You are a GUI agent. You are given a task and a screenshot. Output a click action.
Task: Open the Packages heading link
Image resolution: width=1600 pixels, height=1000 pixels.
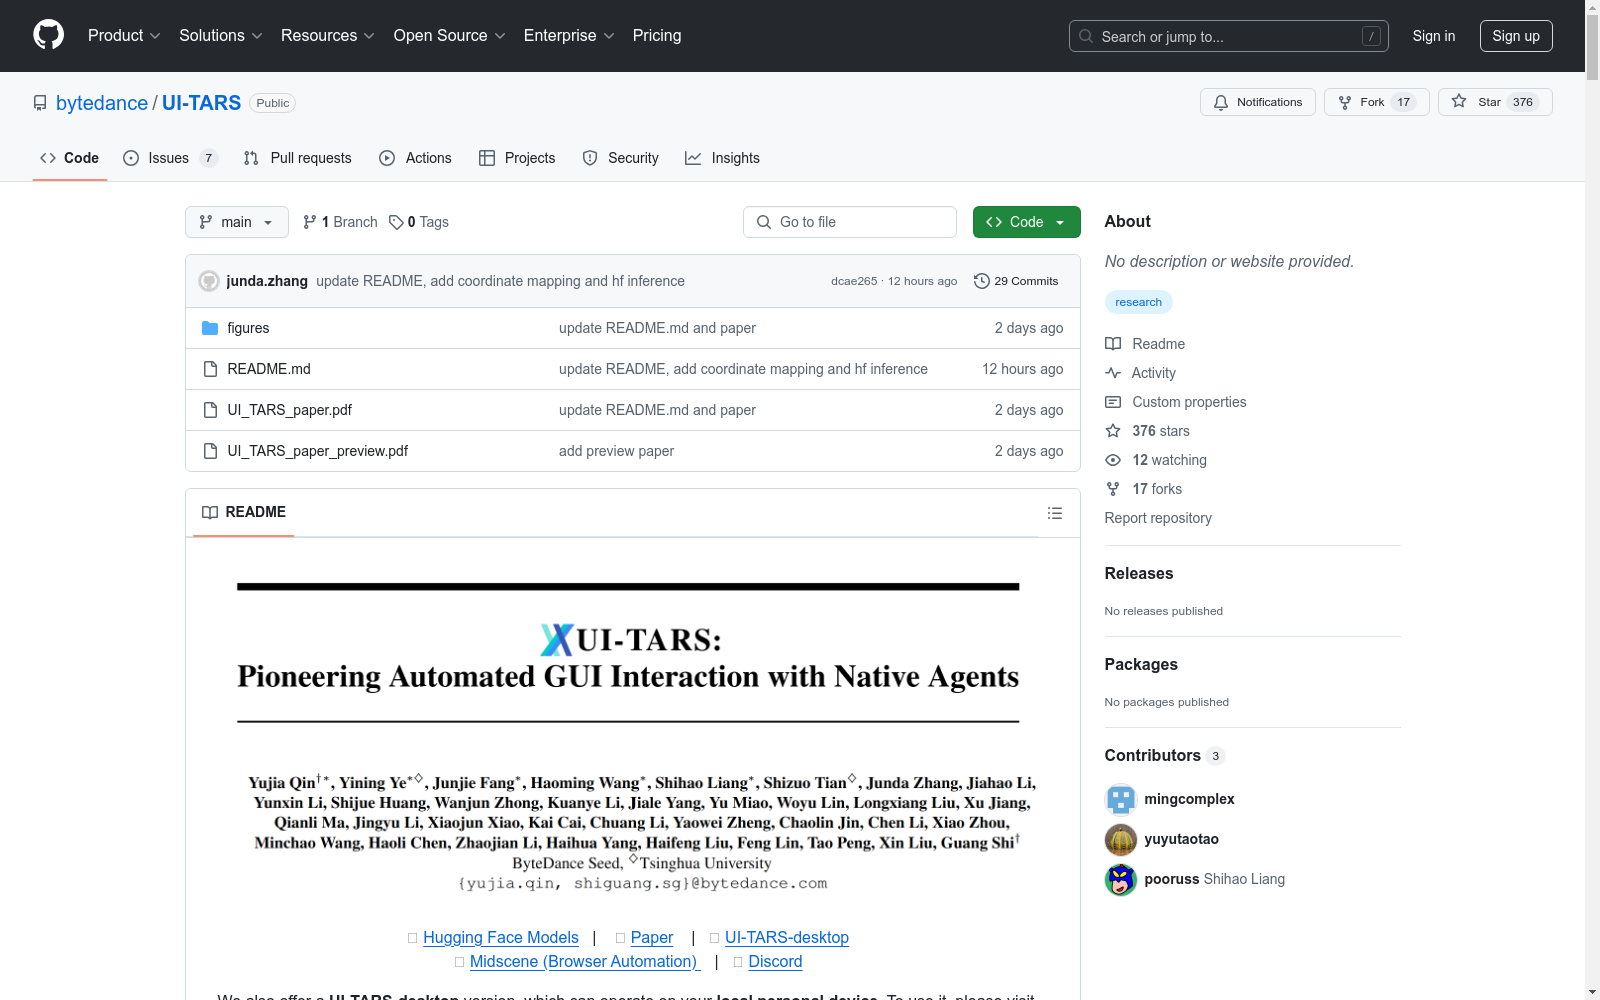1141,664
